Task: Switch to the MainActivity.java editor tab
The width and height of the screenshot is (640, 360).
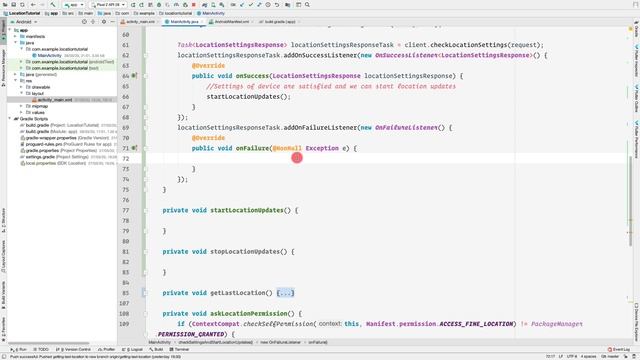Action: [x=184, y=22]
